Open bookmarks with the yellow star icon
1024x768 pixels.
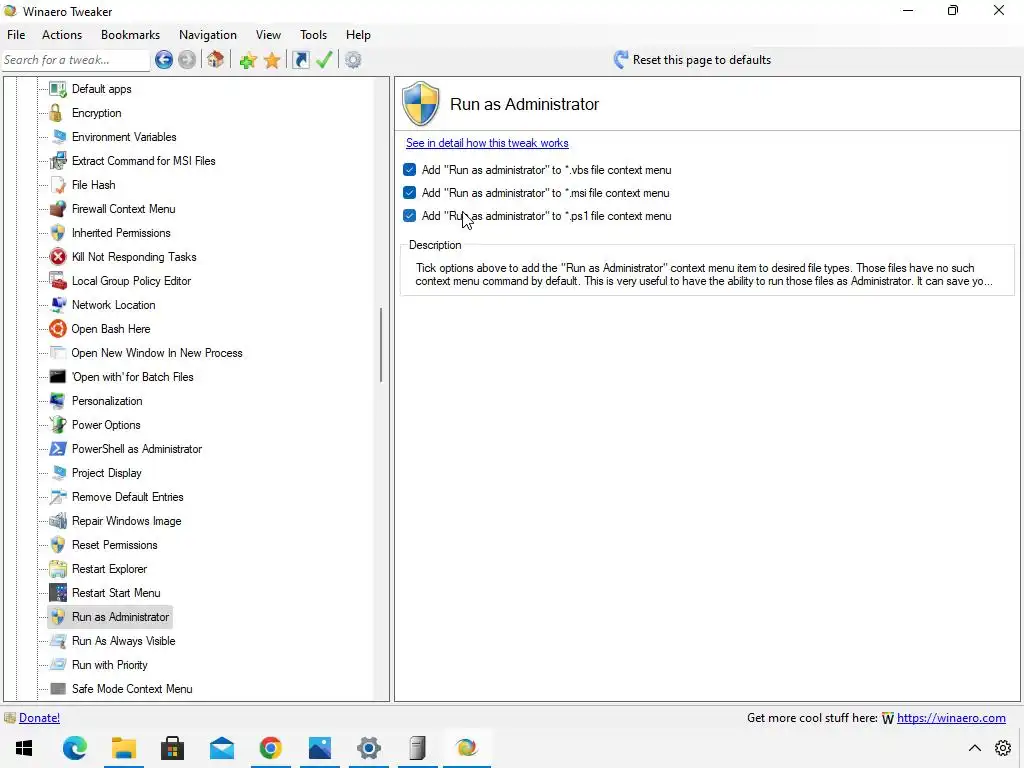click(x=272, y=60)
